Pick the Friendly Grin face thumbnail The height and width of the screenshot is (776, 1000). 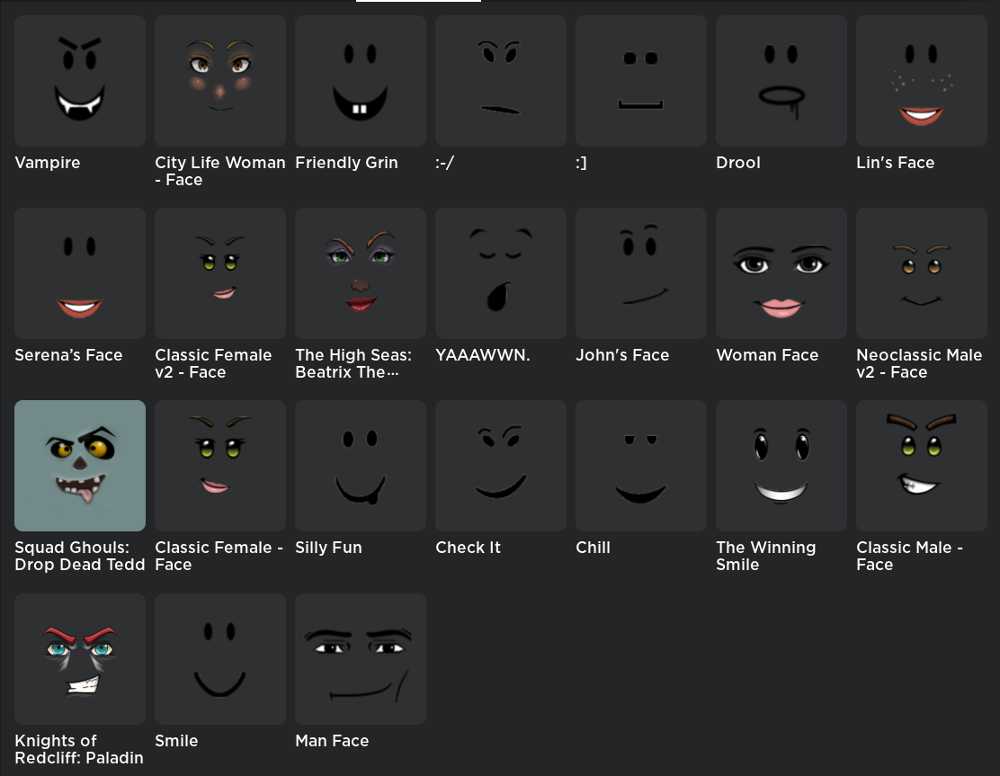click(x=360, y=81)
